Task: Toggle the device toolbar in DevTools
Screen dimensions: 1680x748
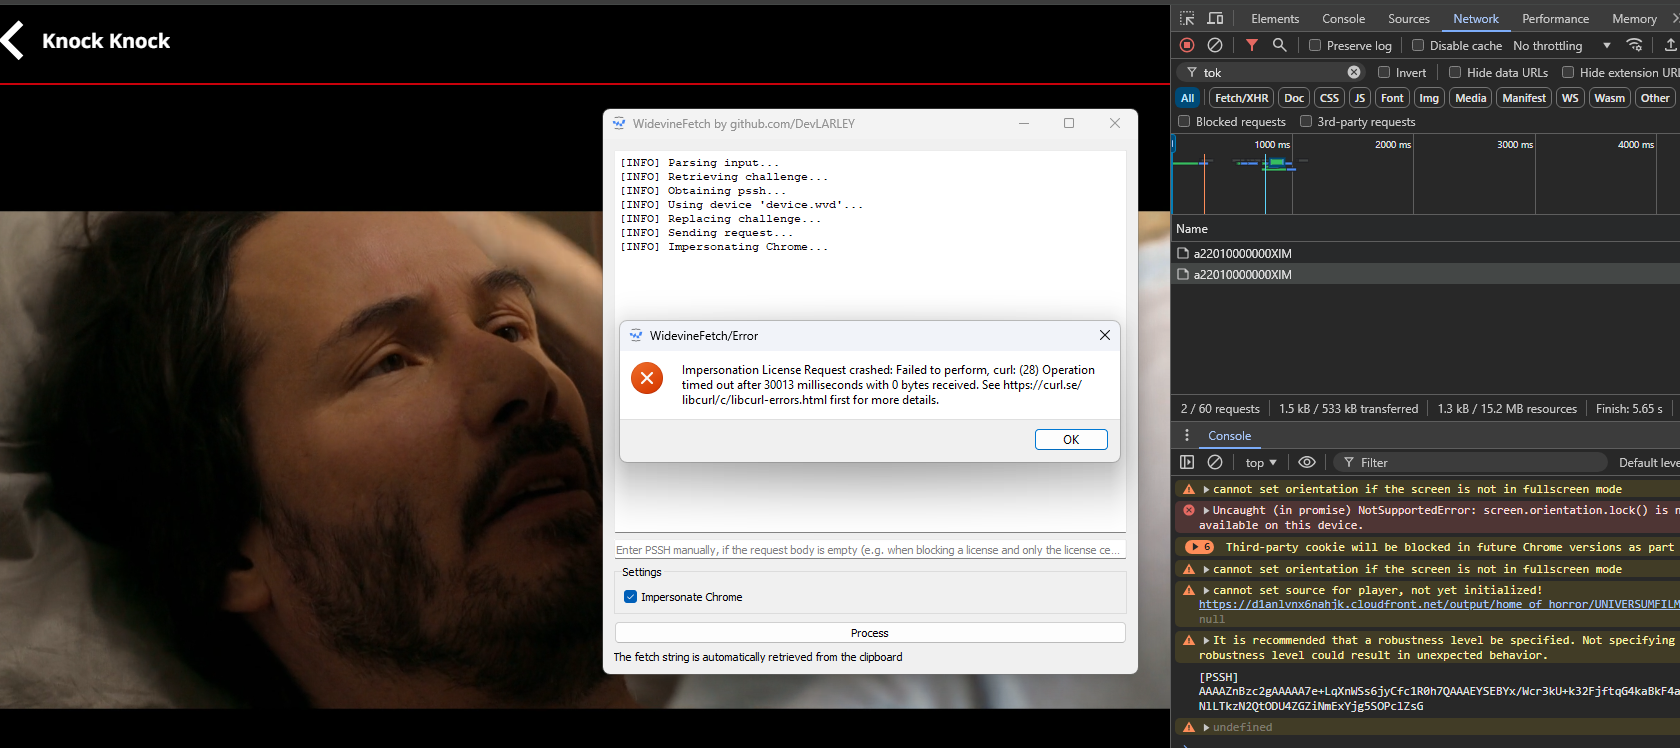Action: 1215,19
